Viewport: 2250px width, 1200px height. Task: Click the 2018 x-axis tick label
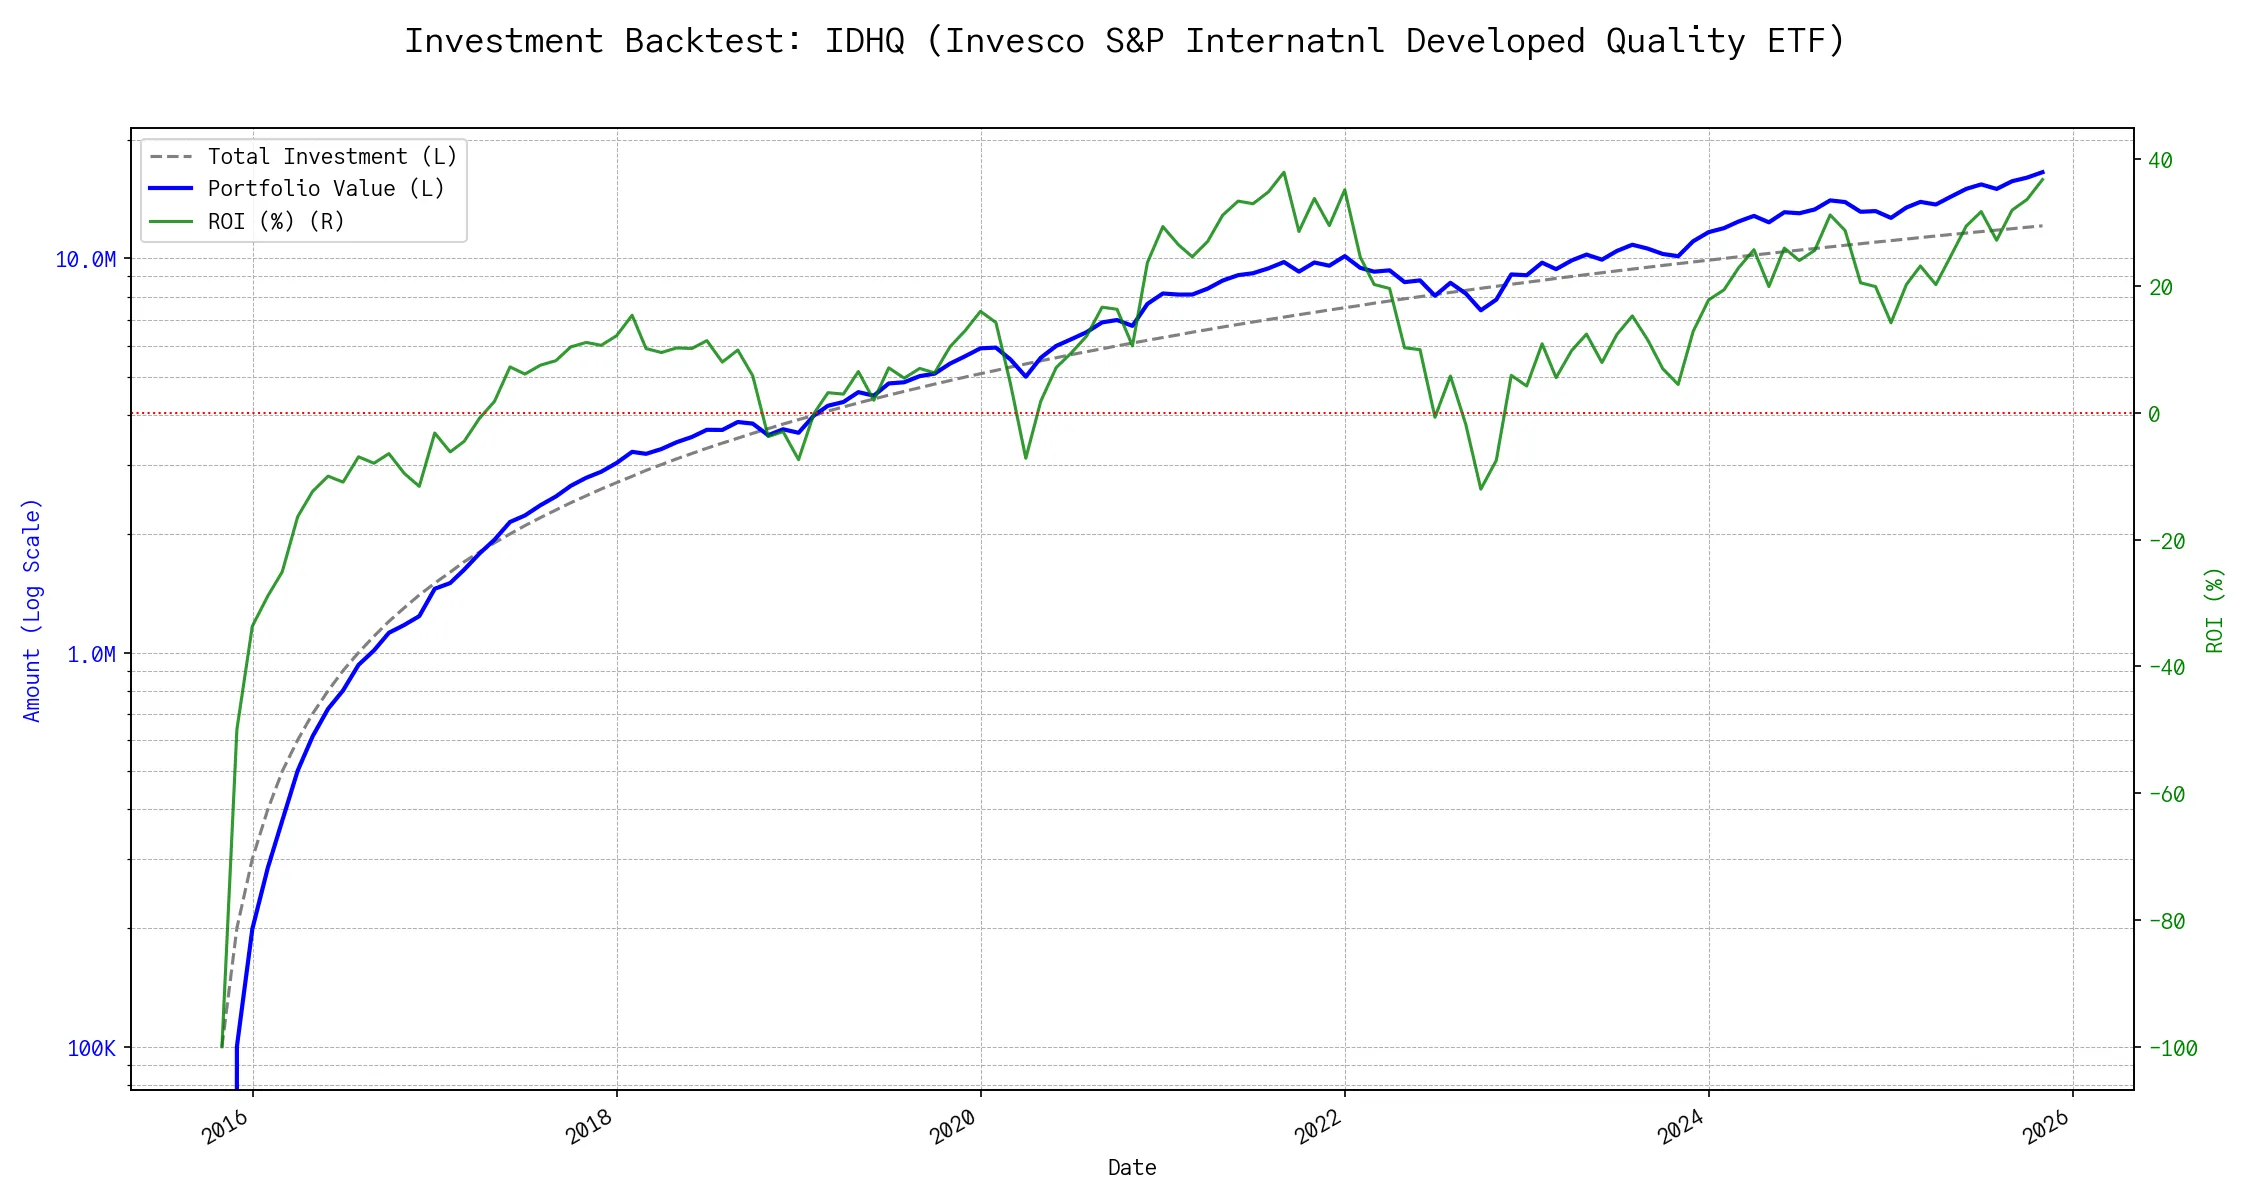tap(590, 1128)
